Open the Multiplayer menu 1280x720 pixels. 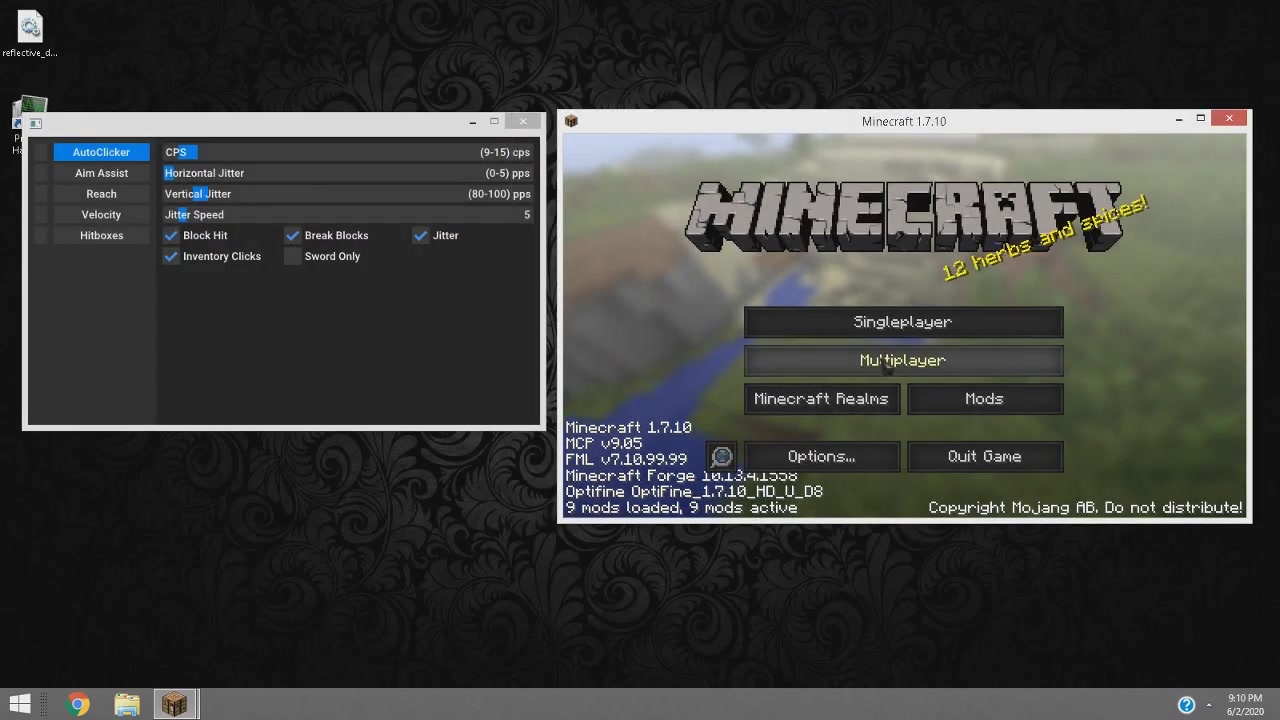[x=903, y=360]
